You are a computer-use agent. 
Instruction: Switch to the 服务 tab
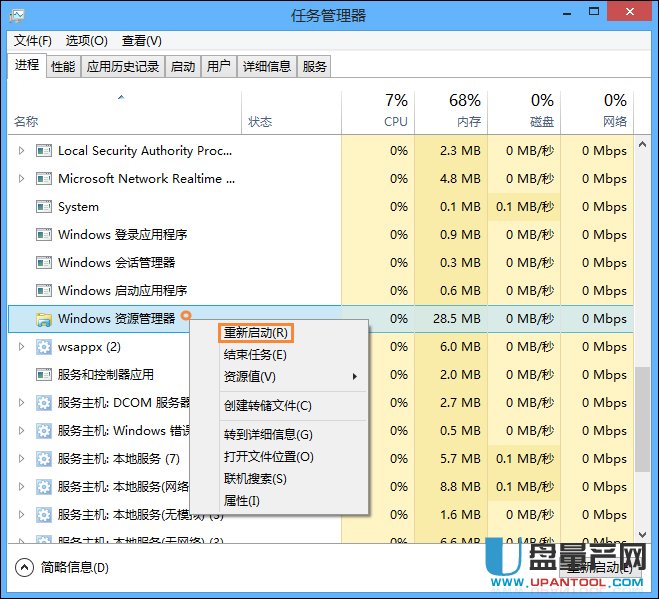point(314,66)
